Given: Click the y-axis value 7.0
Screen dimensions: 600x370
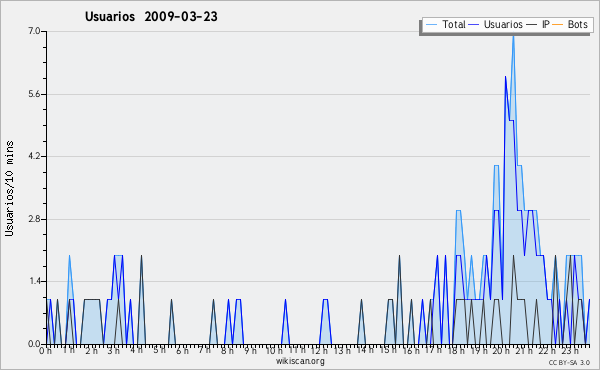Looking at the screenshot, I should 34,31.
